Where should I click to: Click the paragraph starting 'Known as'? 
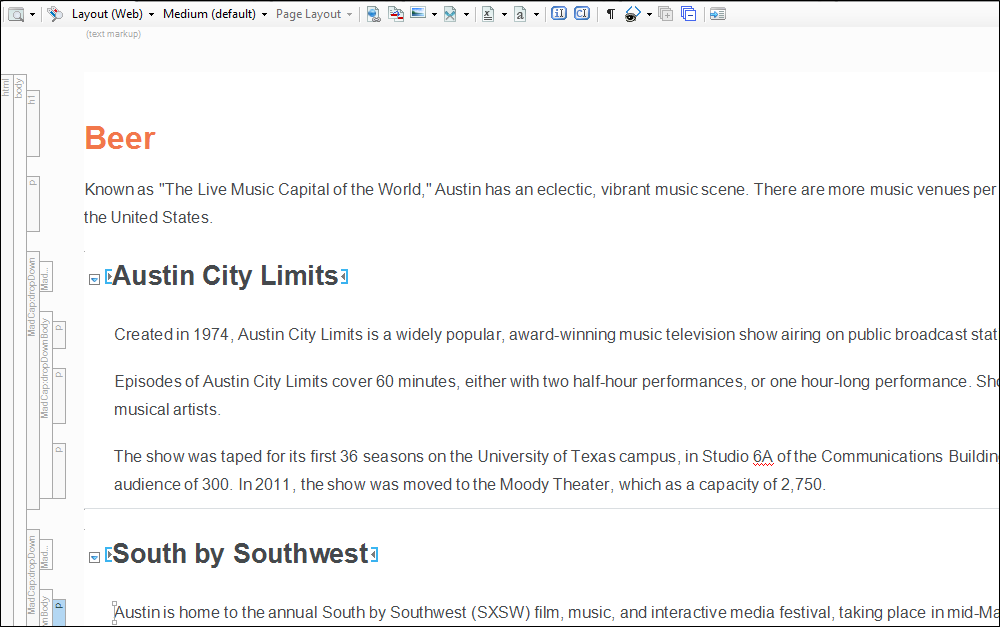coord(541,203)
